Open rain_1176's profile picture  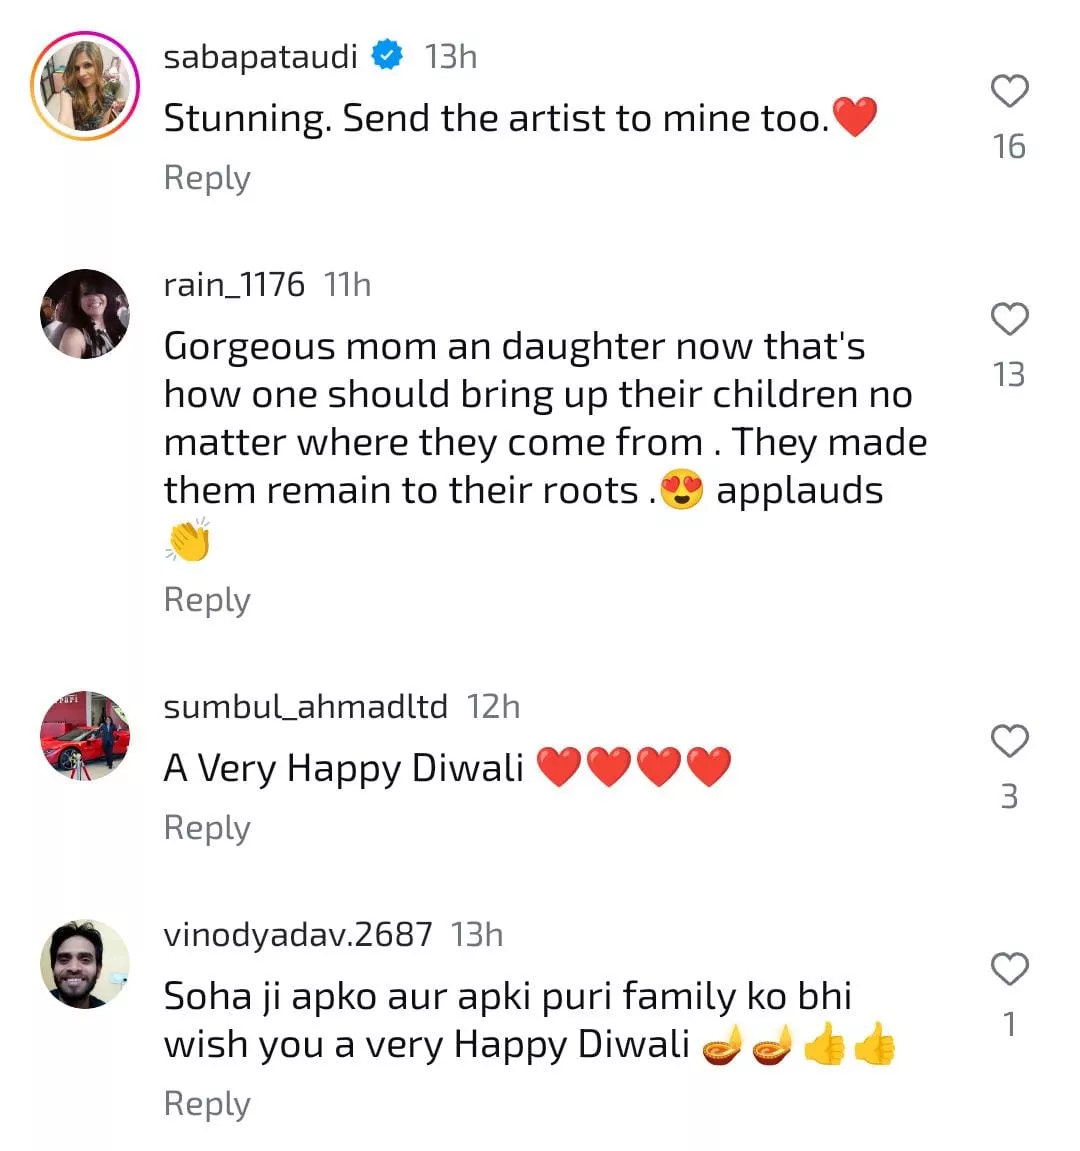click(x=85, y=314)
